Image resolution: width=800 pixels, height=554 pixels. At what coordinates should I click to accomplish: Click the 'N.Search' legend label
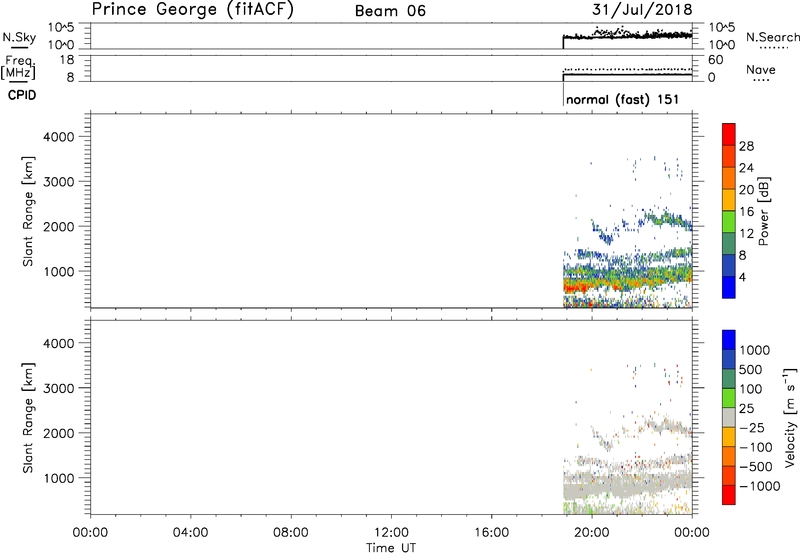772,37
